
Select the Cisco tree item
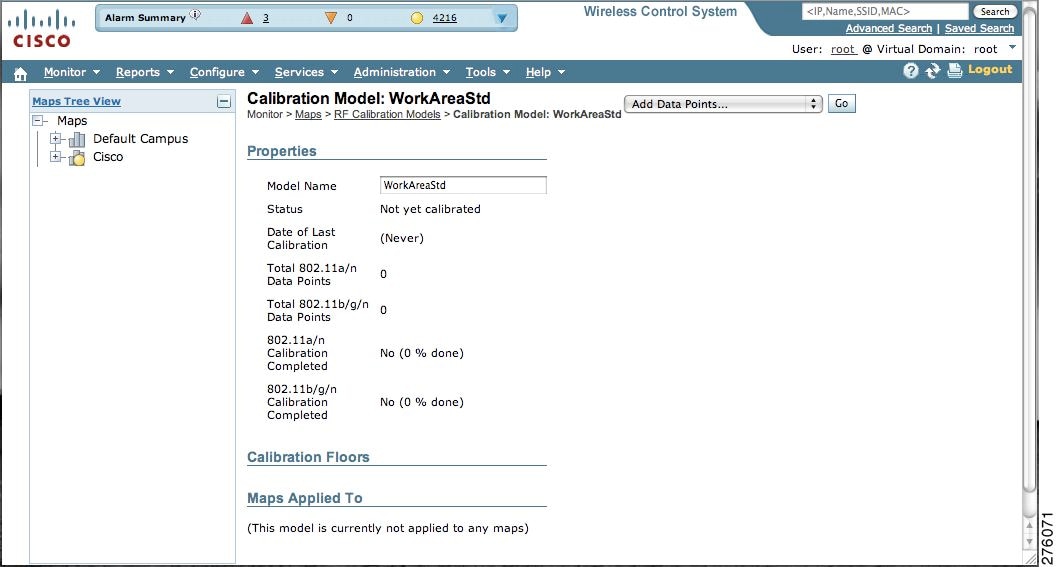pos(108,157)
